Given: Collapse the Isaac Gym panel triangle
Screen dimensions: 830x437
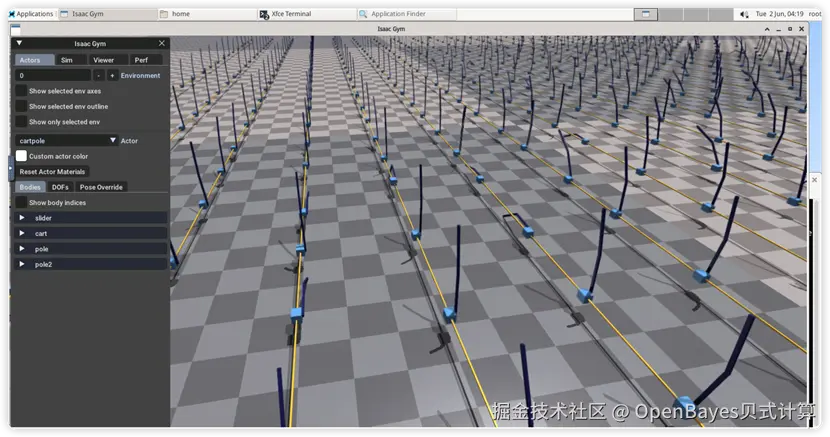Looking at the screenshot, I should pos(19,43).
